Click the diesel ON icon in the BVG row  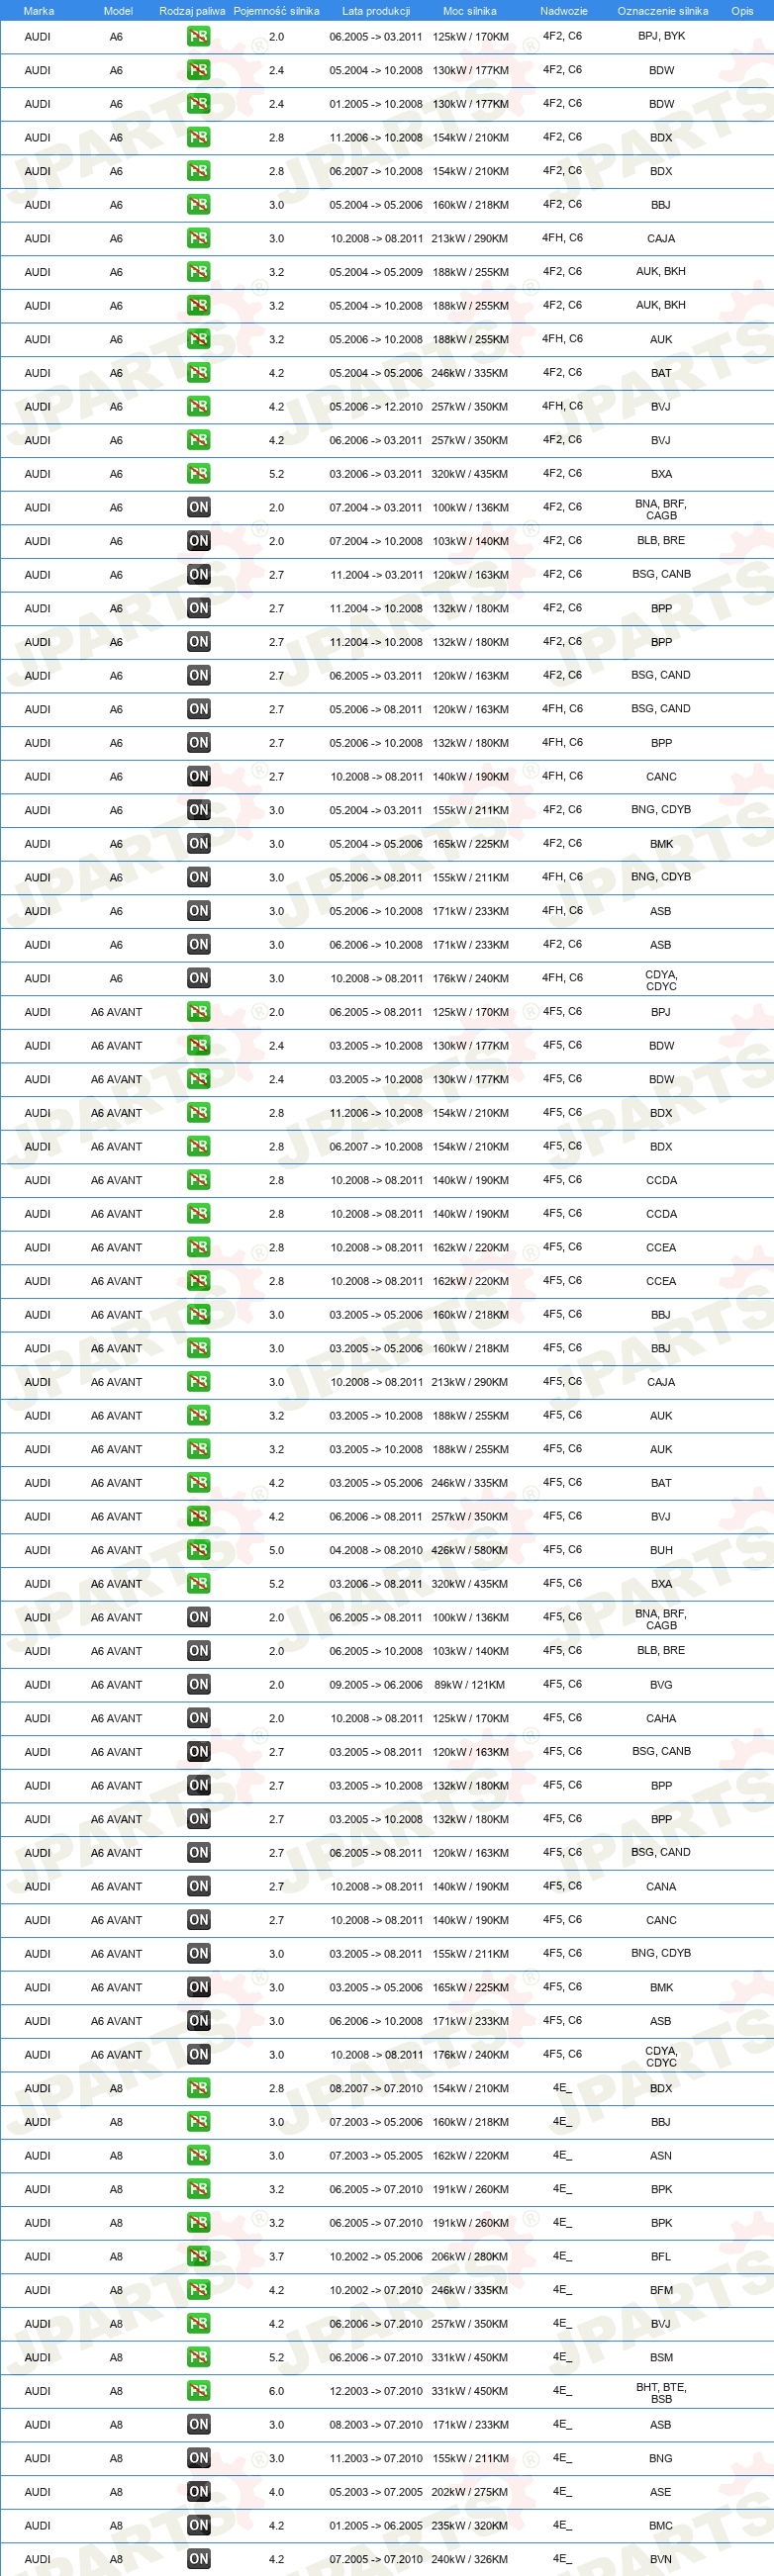tap(198, 1685)
